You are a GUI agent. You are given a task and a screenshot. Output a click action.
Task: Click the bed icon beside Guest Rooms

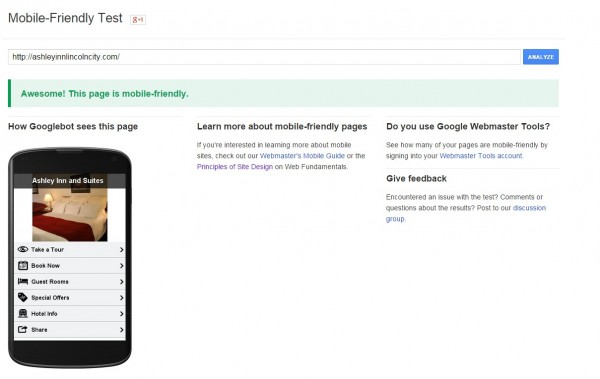coord(23,281)
